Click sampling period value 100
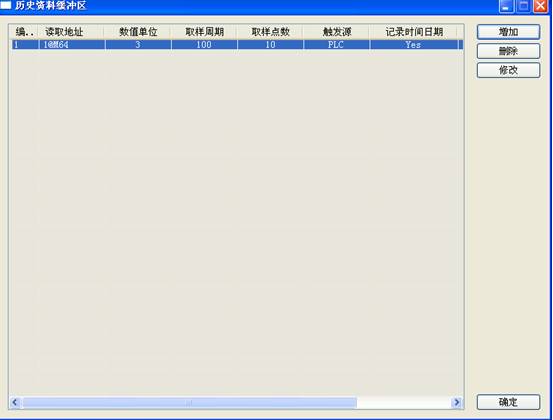553x420 pixels. pos(204,45)
